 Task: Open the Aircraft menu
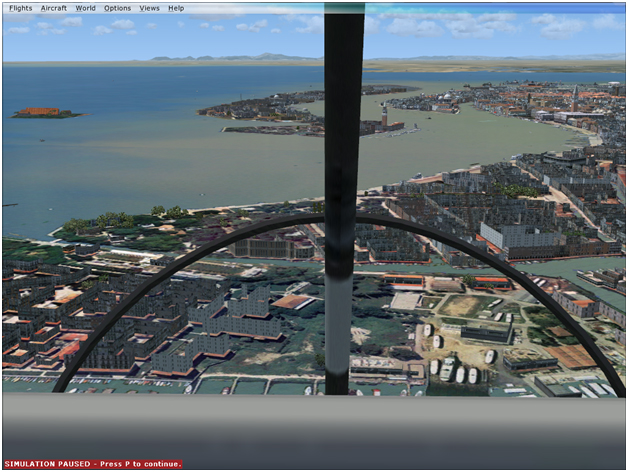tap(54, 8)
